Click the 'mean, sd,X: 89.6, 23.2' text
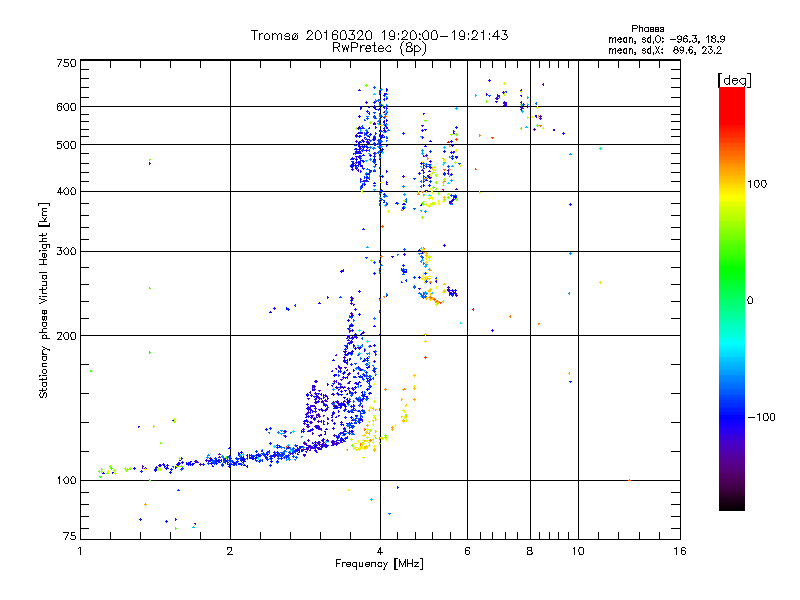Screen dimensions: 800x600 point(665,50)
